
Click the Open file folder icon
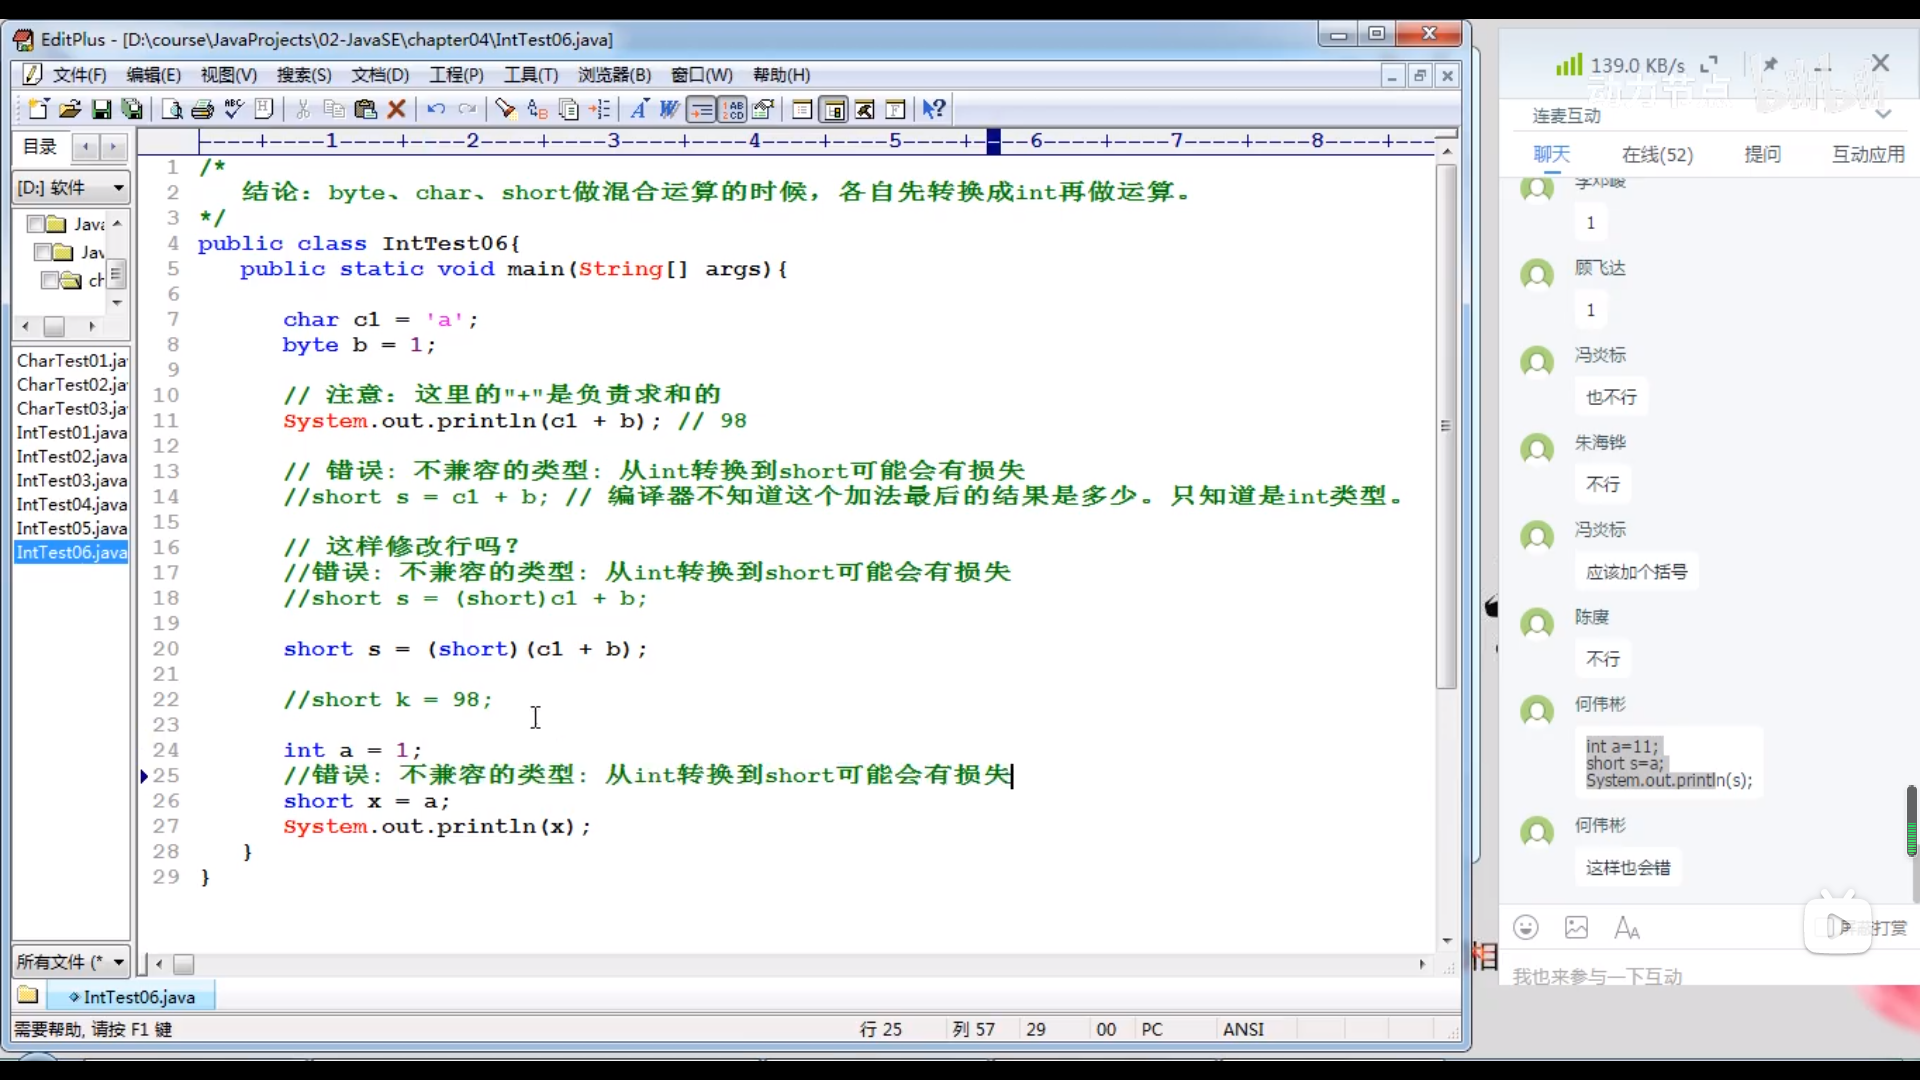click(69, 109)
